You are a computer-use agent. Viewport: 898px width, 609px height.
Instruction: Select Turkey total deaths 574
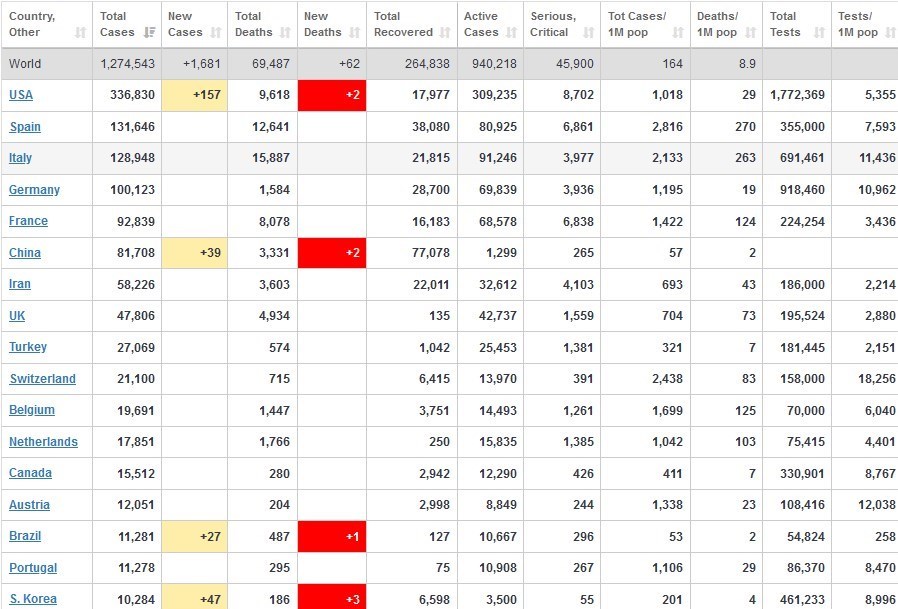pyautogui.click(x=279, y=347)
